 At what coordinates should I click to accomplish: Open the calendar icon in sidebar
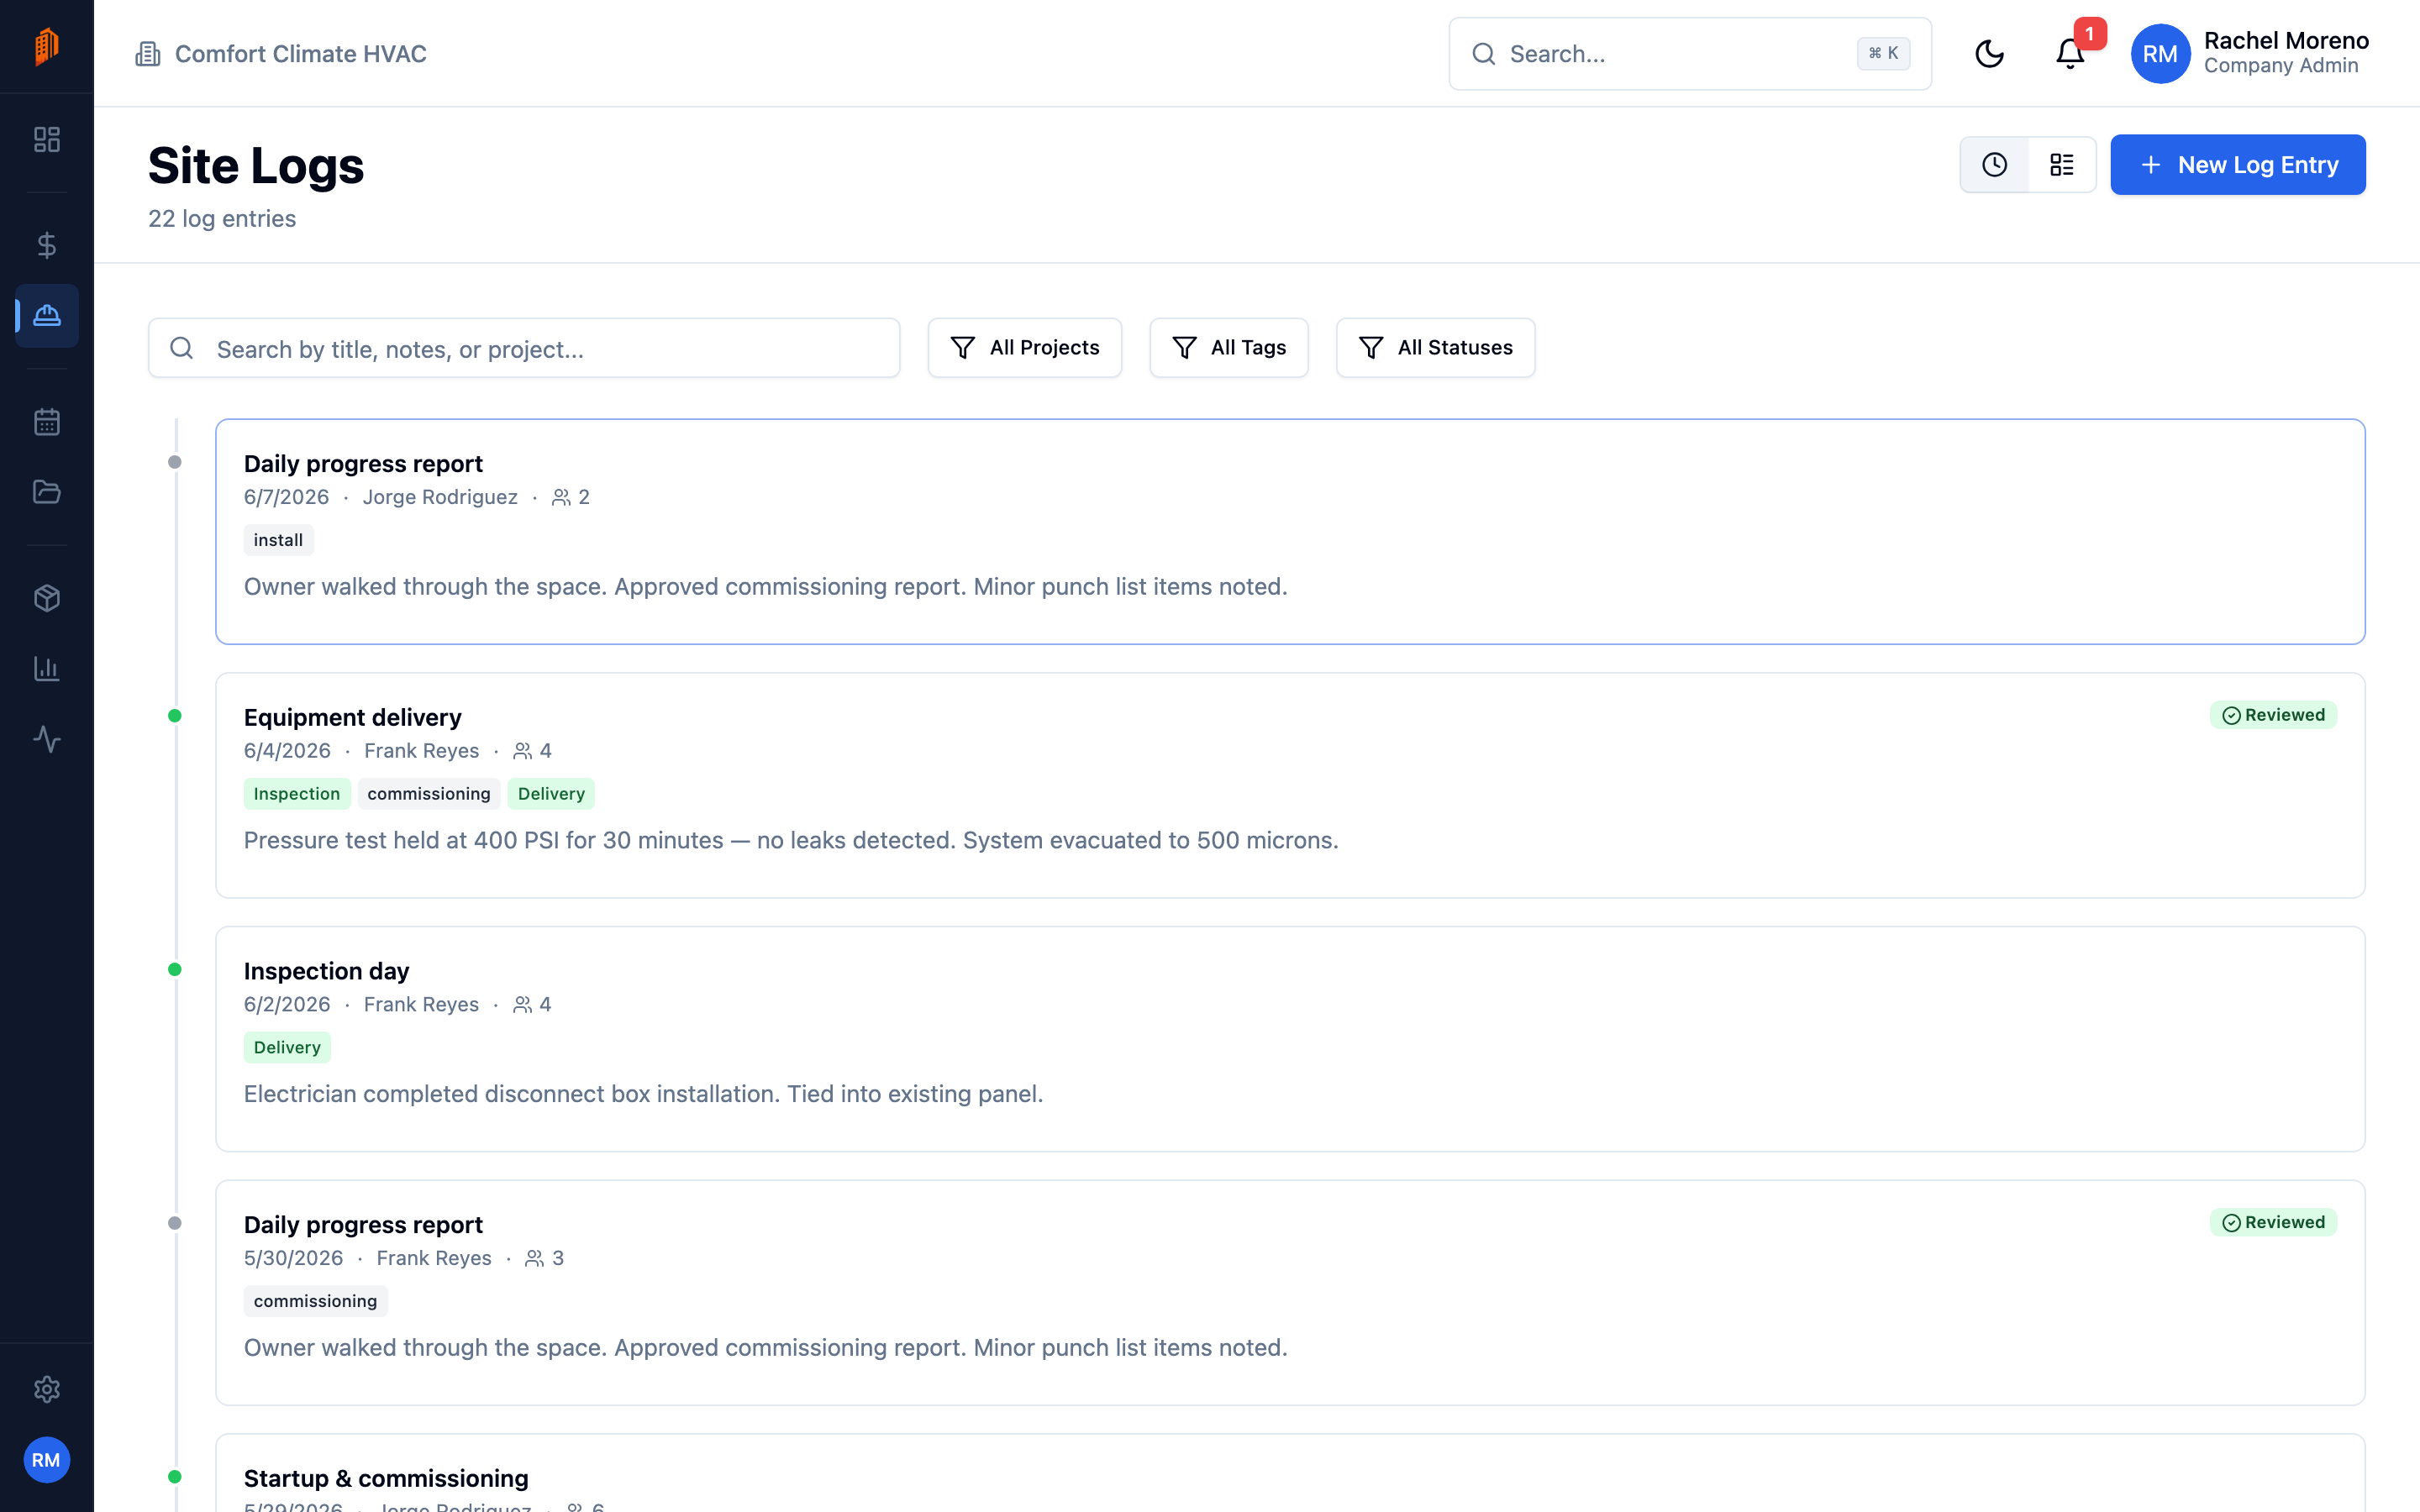point(47,422)
